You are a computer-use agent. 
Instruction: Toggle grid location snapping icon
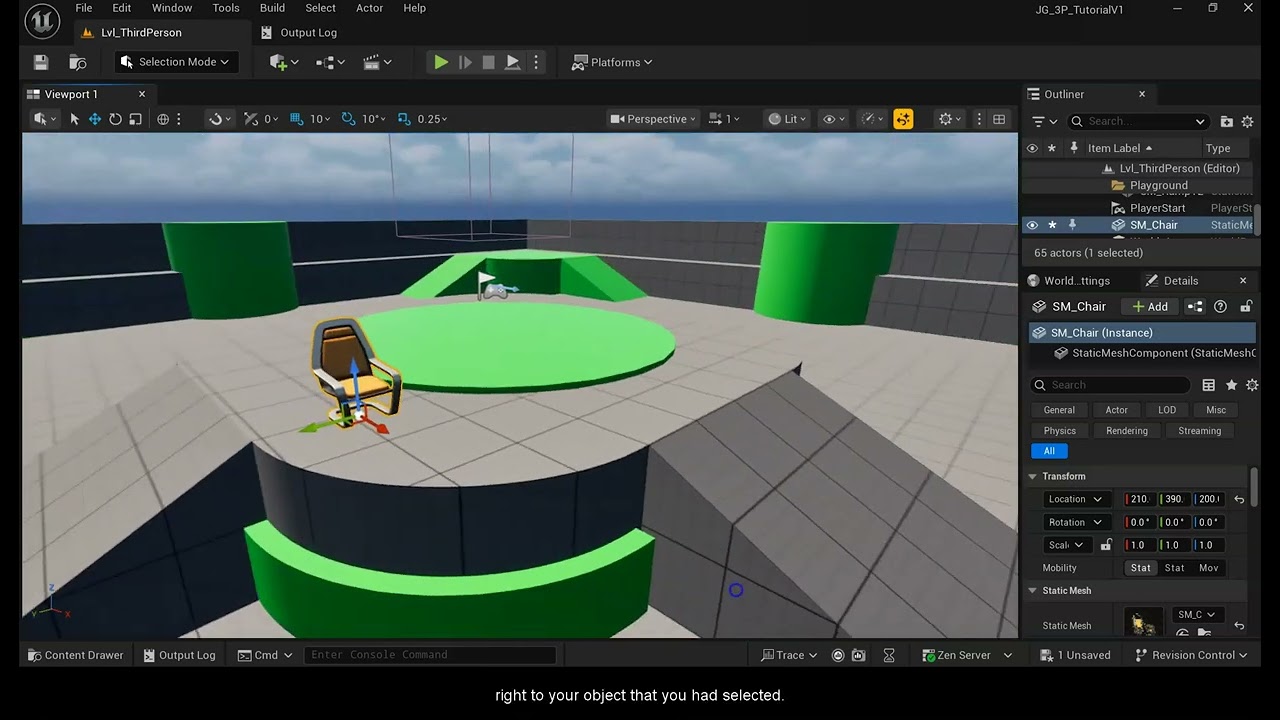coord(296,119)
